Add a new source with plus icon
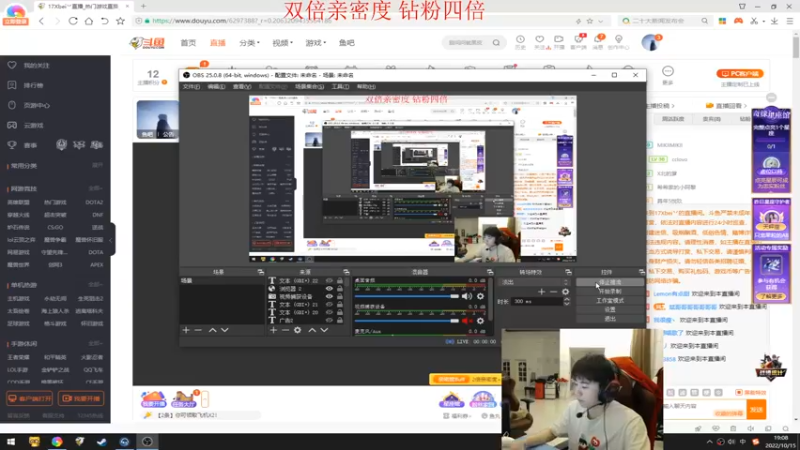 point(273,330)
